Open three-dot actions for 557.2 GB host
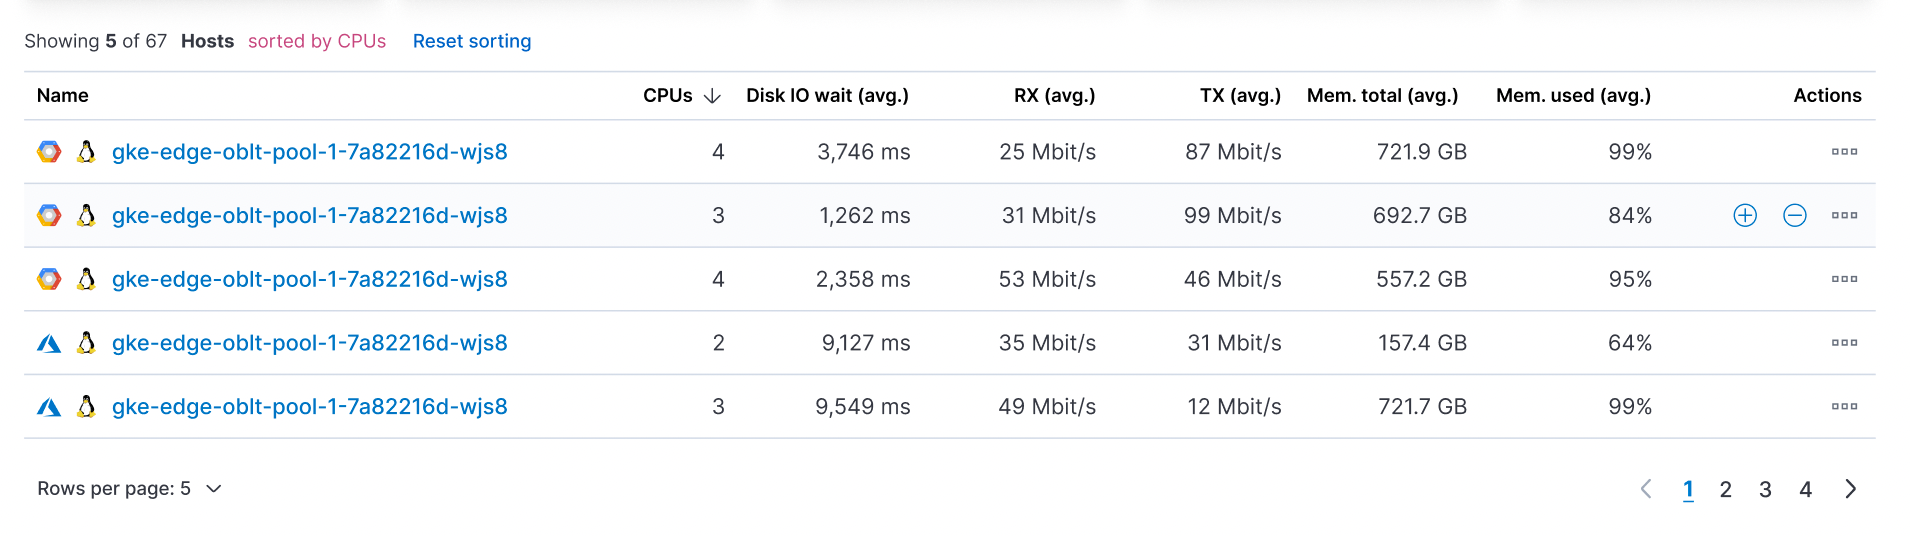This screenshot has width=1910, height=536. (1844, 279)
